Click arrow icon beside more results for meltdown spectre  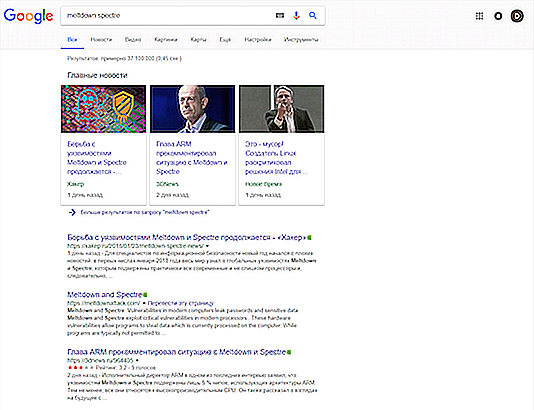coord(72,212)
